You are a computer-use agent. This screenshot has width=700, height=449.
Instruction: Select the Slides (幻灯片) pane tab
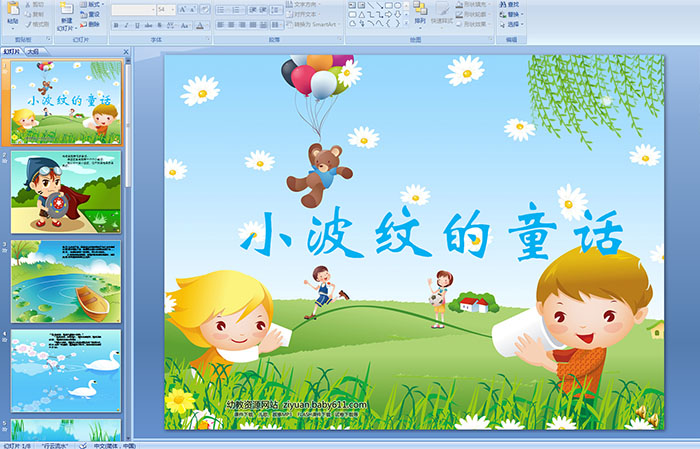(x=12, y=50)
